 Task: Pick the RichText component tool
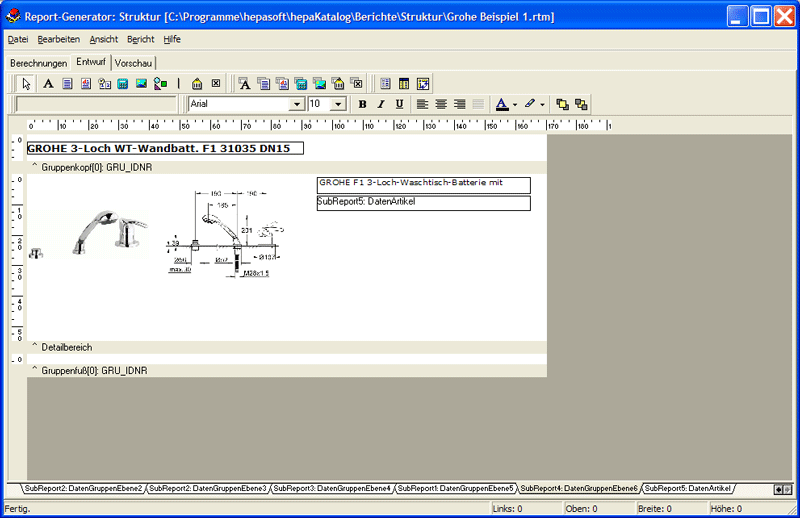click(x=86, y=84)
